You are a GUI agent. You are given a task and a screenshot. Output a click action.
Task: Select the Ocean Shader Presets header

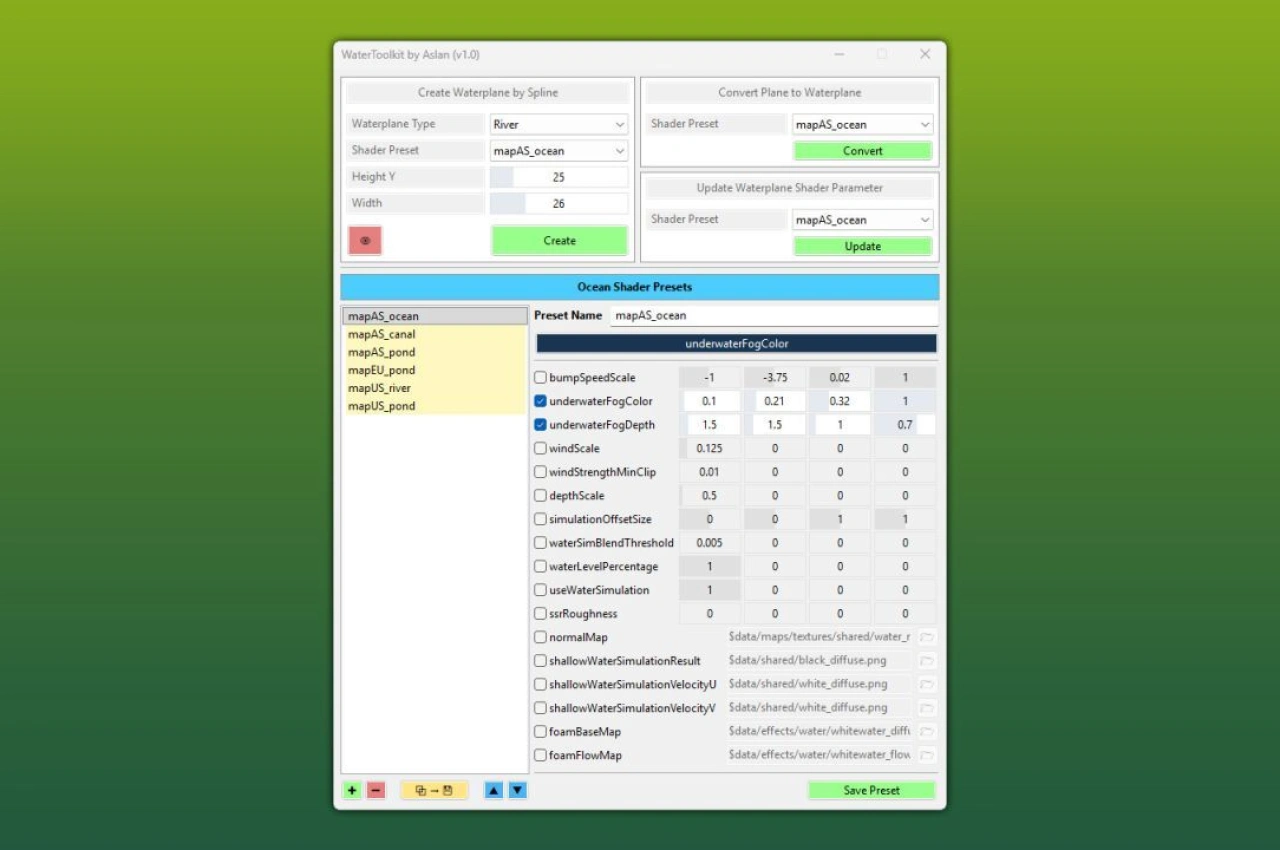pos(635,287)
